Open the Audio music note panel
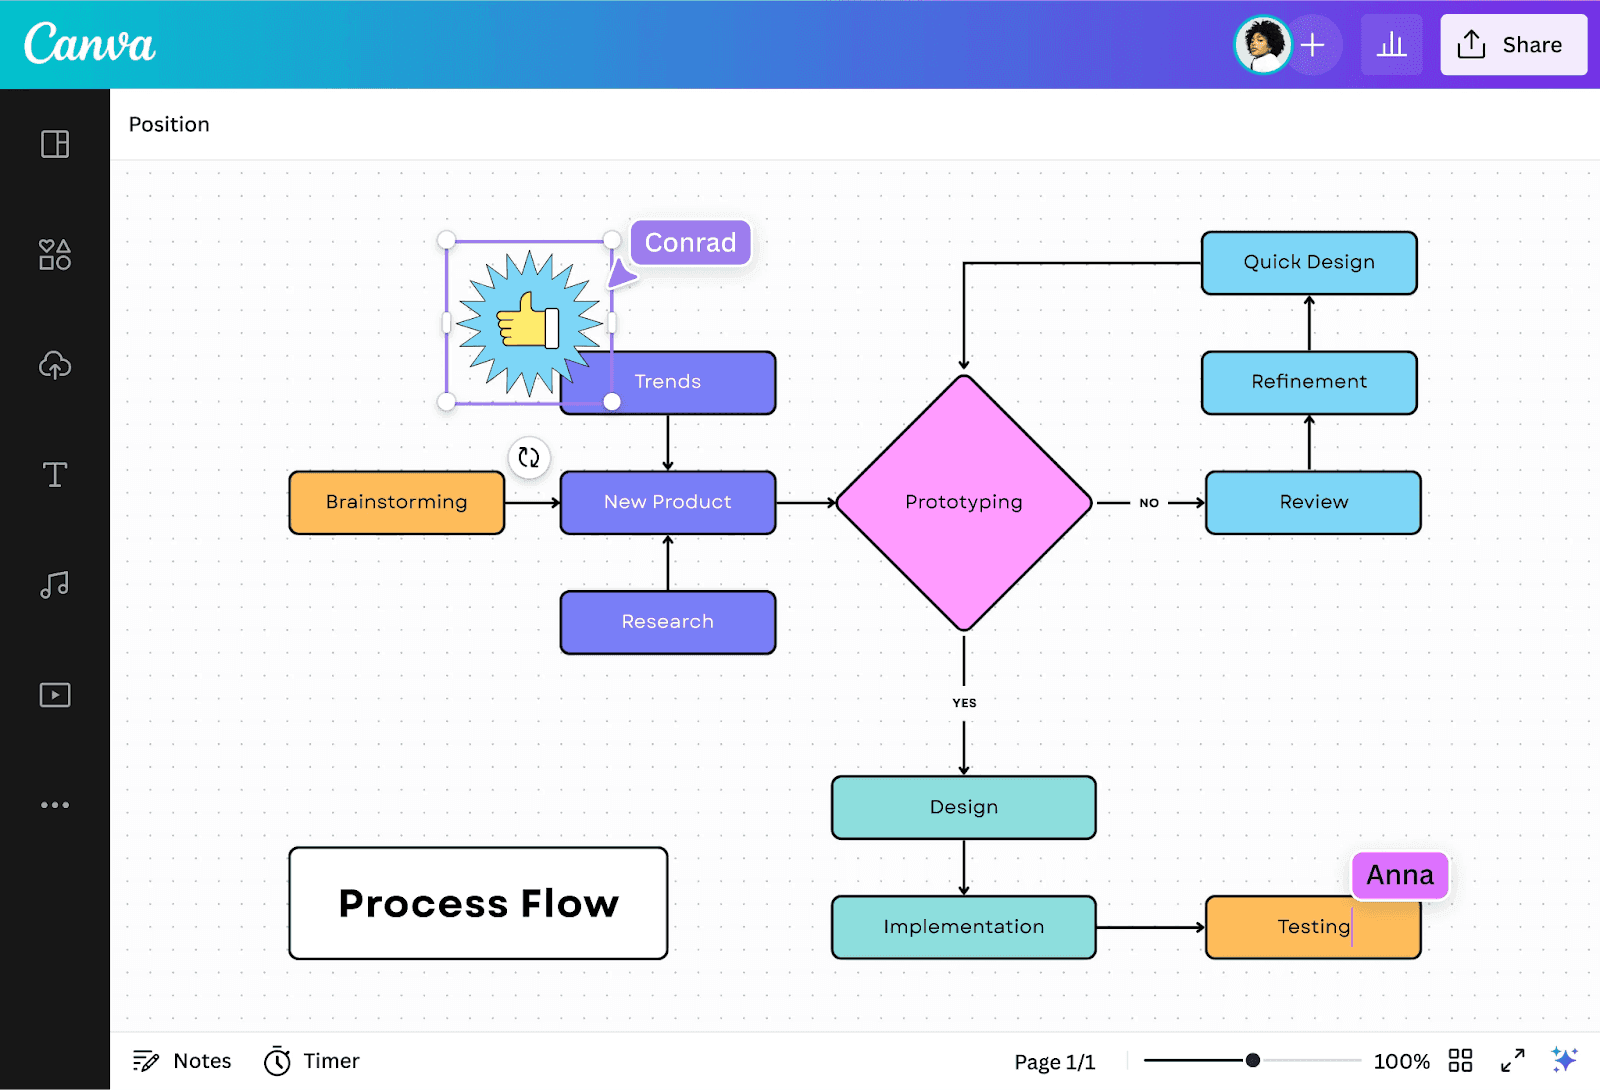 [55, 584]
